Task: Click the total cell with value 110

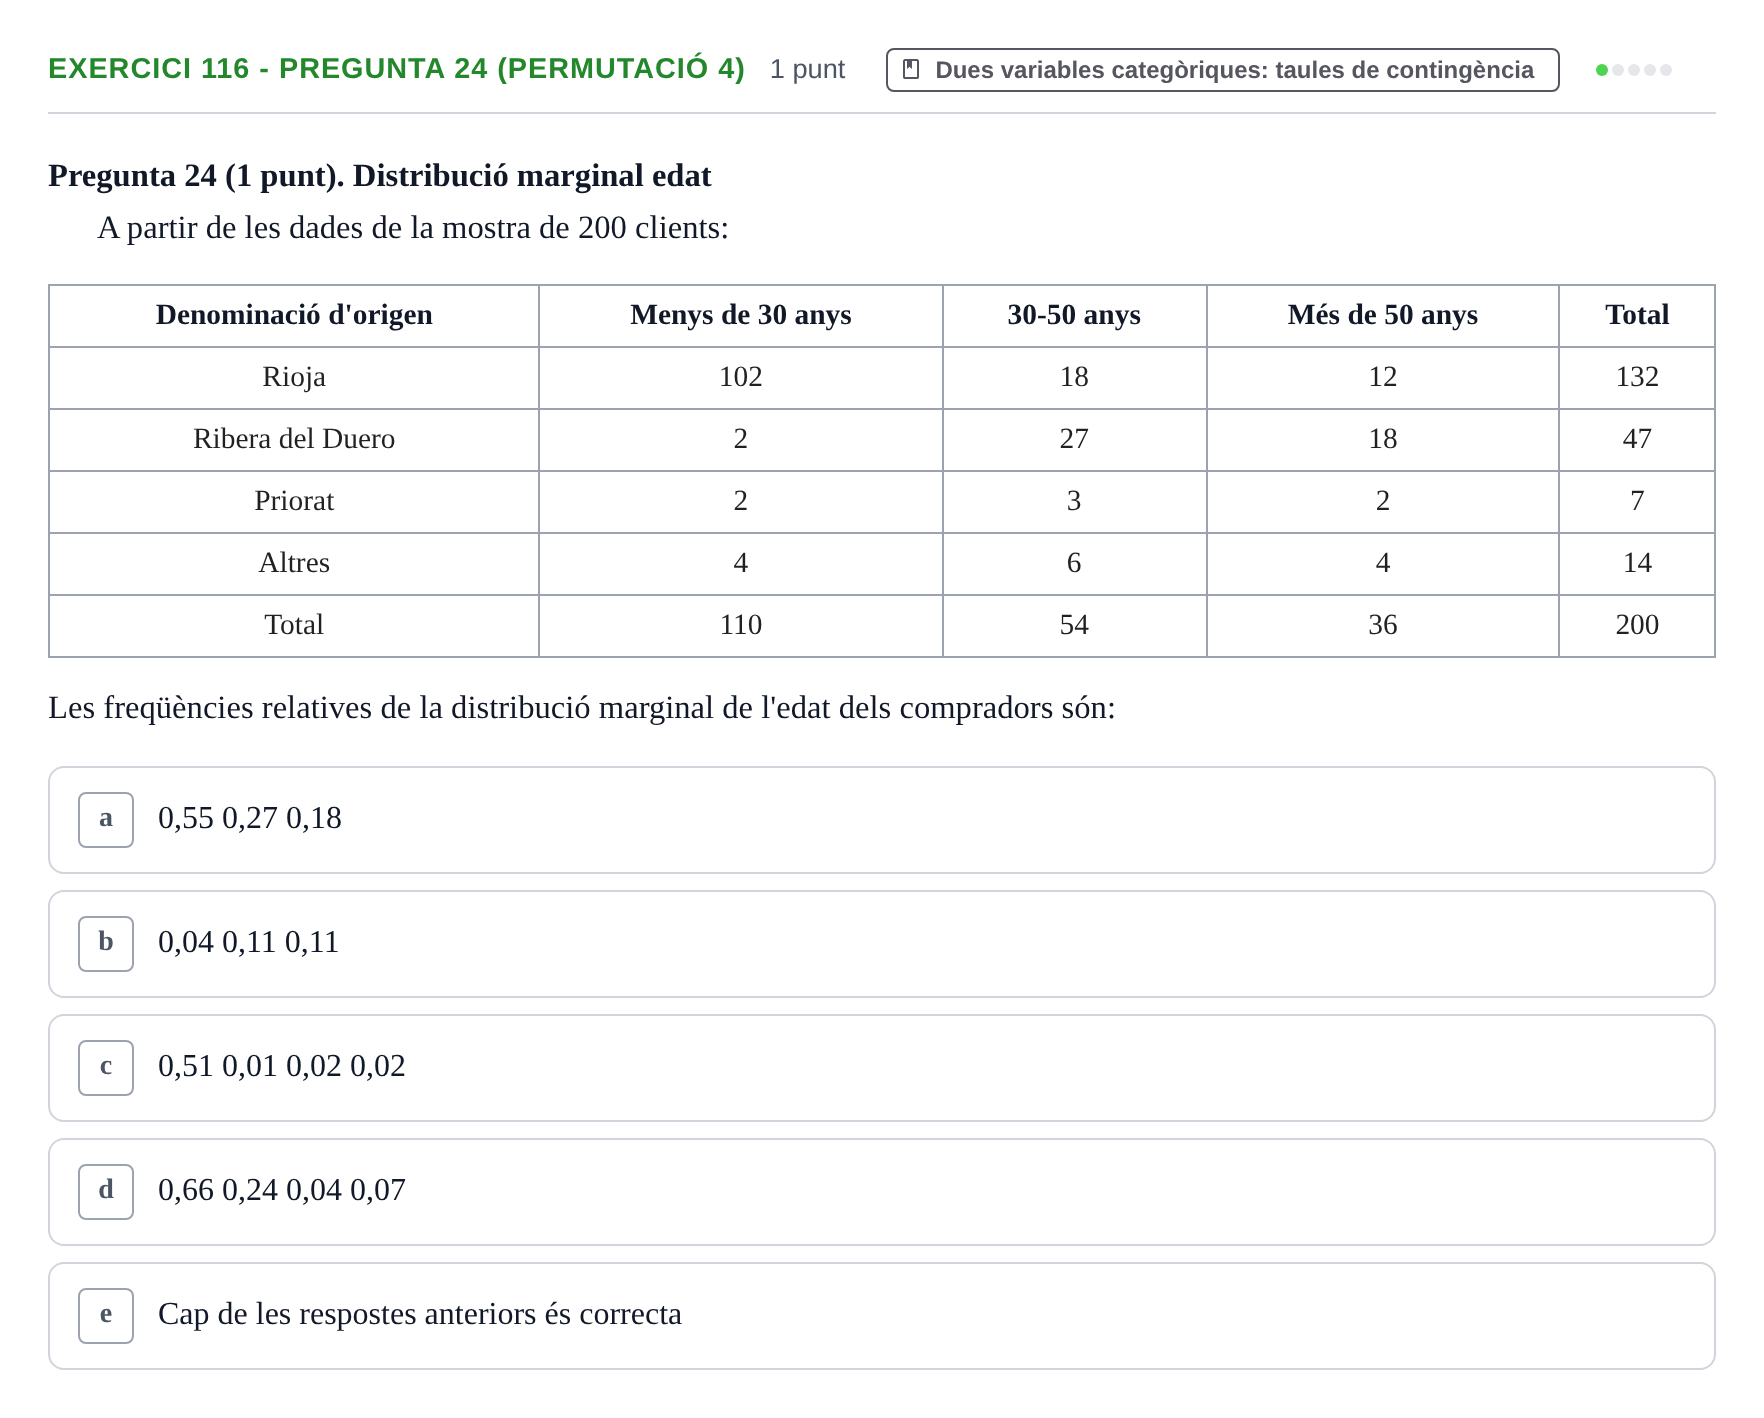Action: pyautogui.click(x=741, y=625)
